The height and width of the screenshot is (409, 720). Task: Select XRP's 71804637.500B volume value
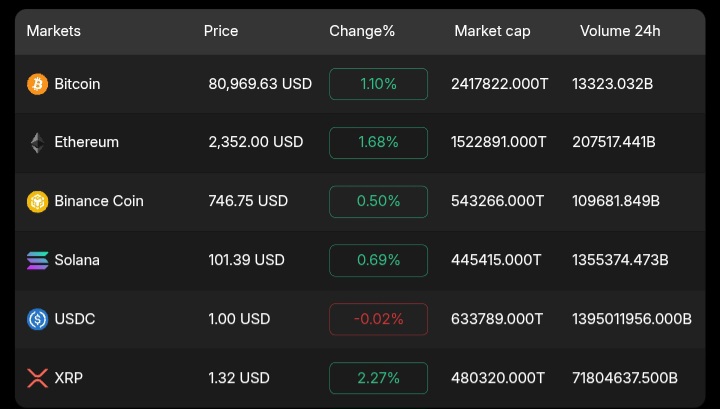pyautogui.click(x=625, y=378)
